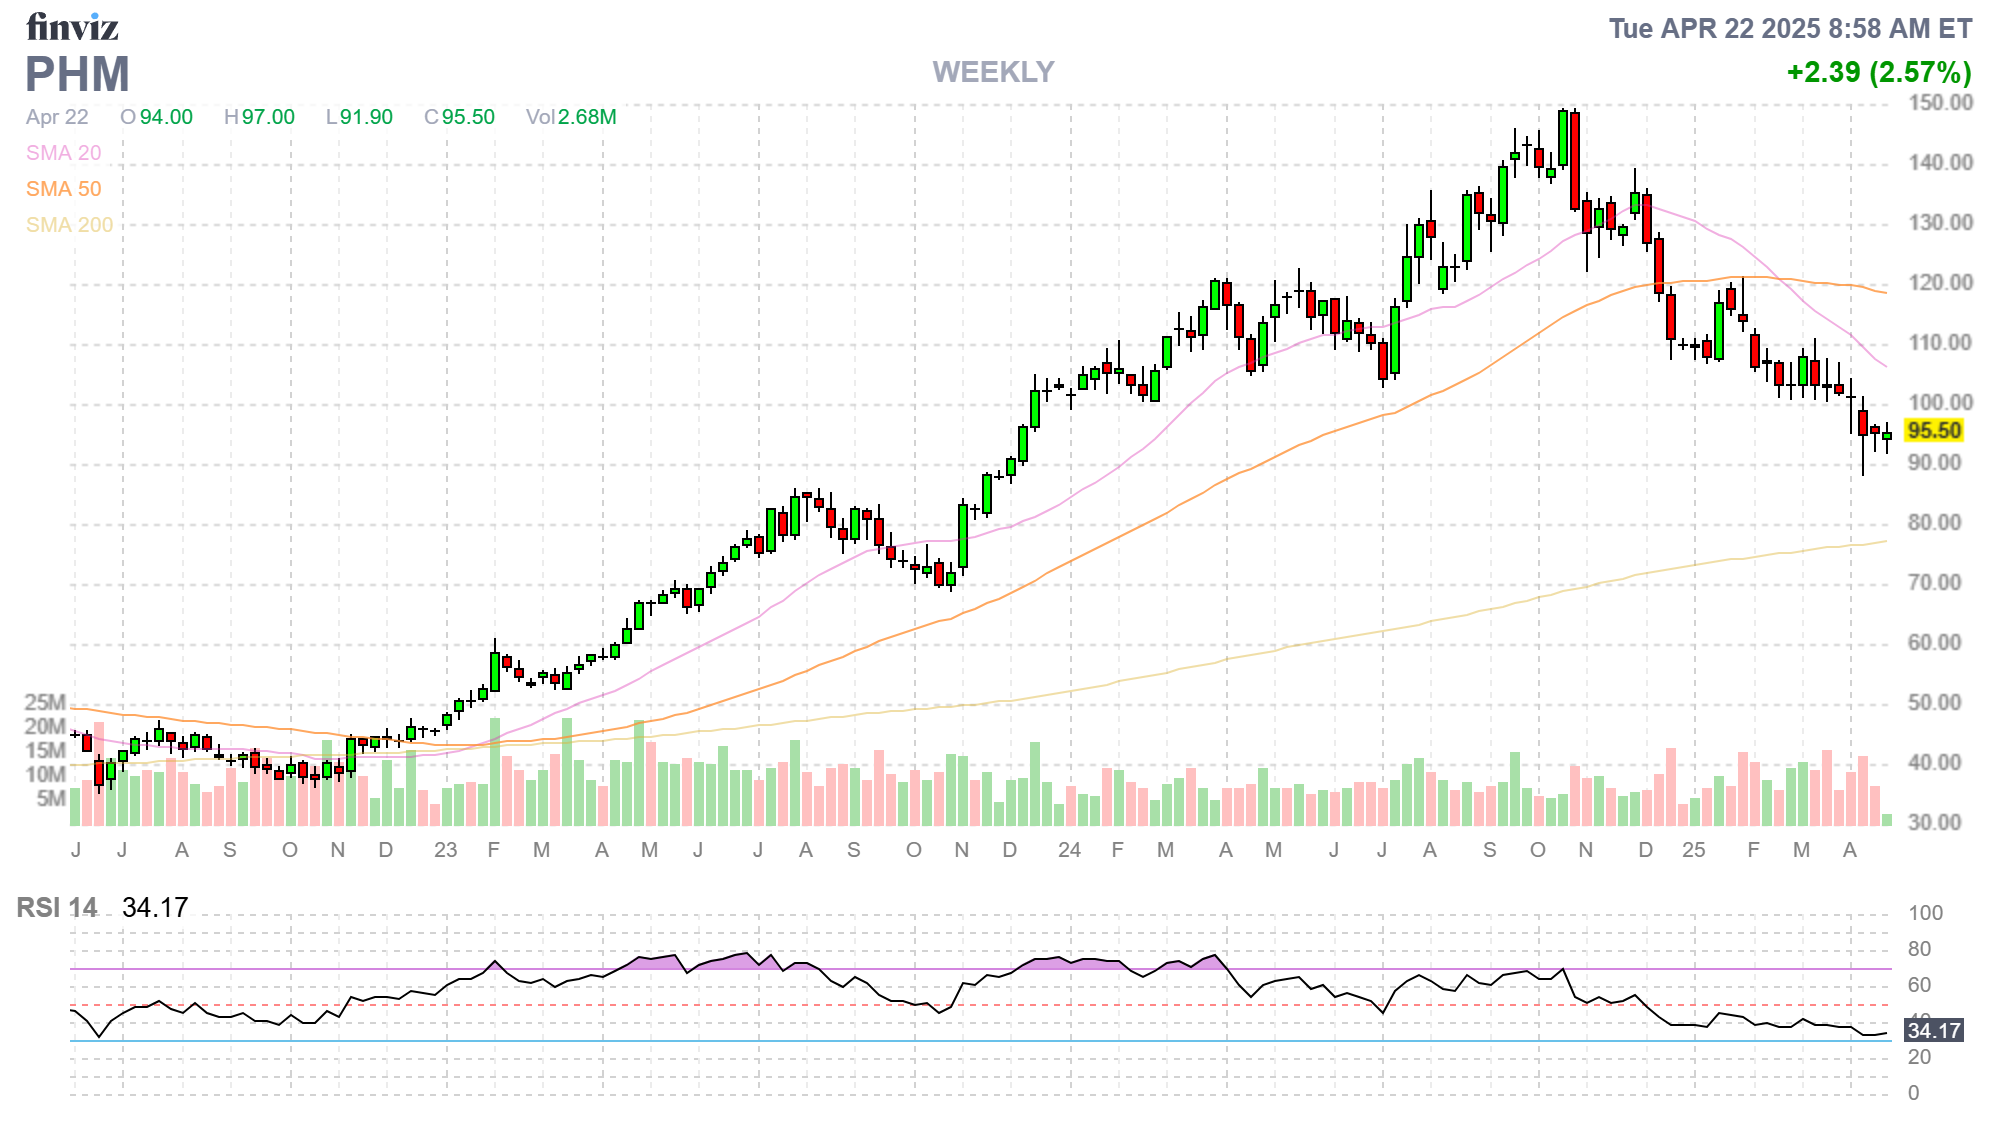
Task: Click the 150.00 price axis label
Action: 1940,103
